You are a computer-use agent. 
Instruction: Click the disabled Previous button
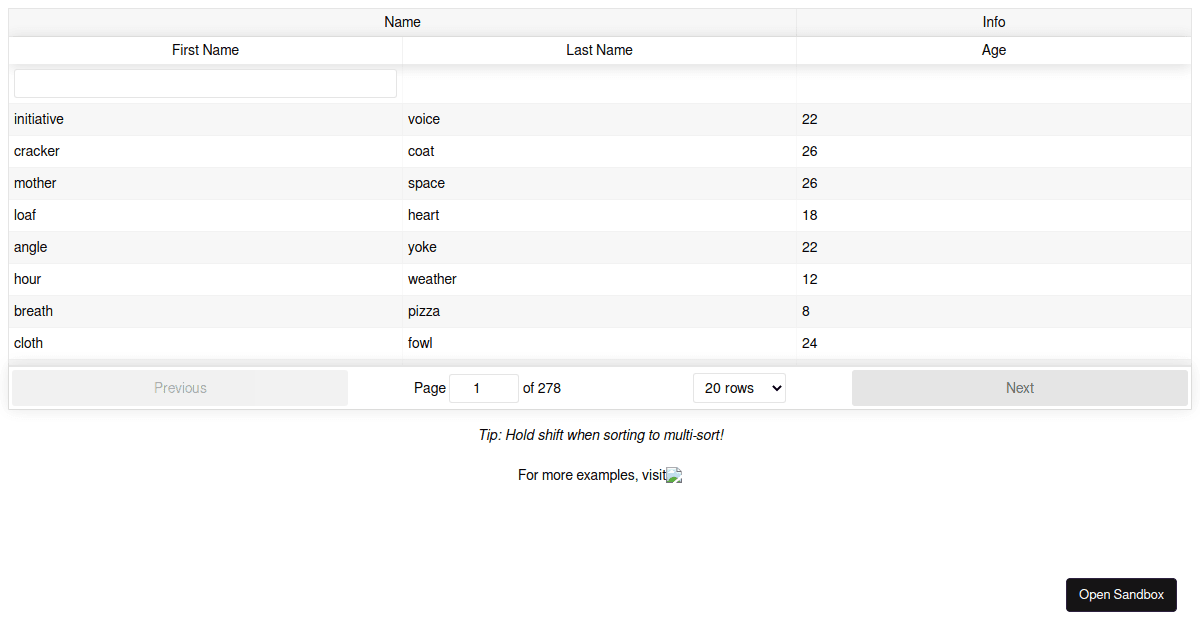[x=180, y=387]
